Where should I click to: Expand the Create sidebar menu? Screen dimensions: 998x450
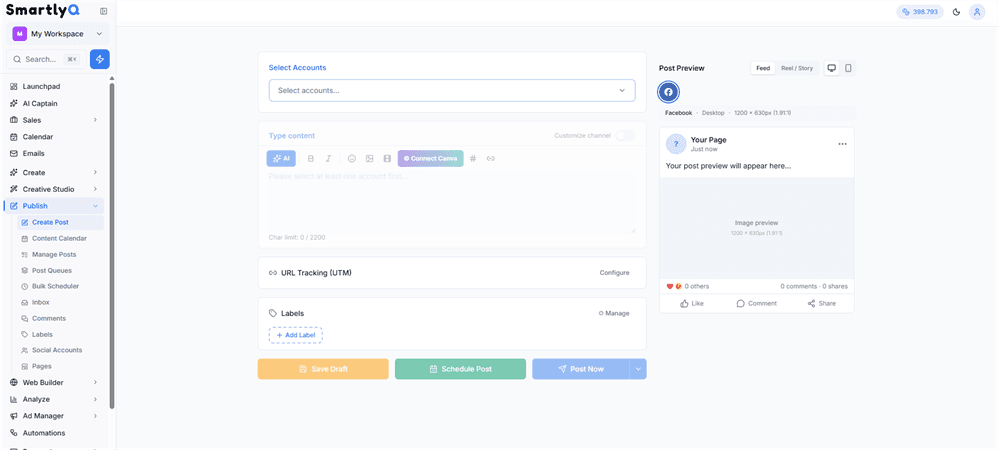click(x=54, y=172)
